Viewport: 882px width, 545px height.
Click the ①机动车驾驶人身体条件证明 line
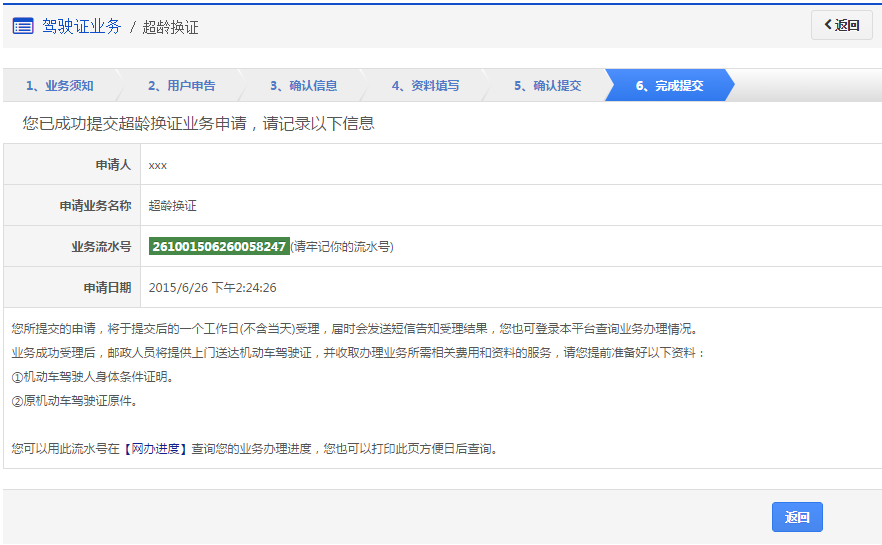pyautogui.click(x=92, y=377)
